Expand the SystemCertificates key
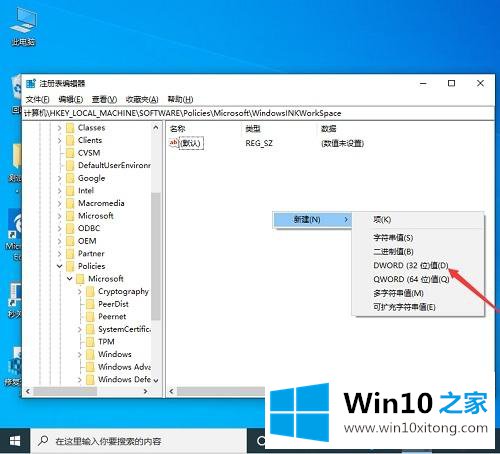The height and width of the screenshot is (454, 500). (79, 329)
